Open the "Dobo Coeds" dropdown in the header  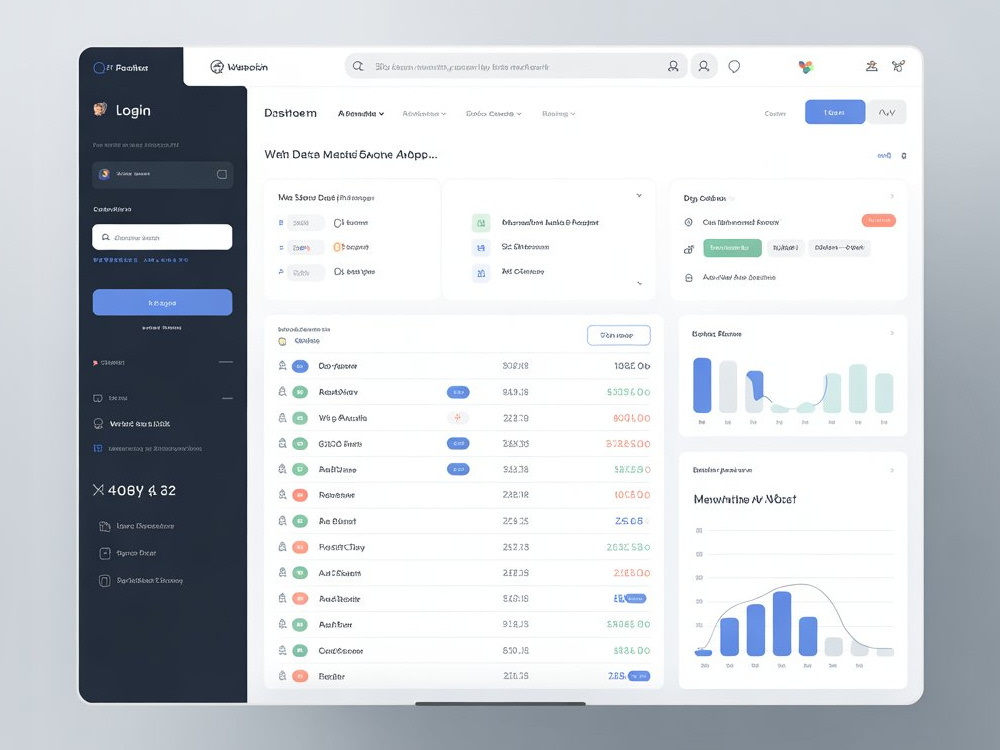494,114
